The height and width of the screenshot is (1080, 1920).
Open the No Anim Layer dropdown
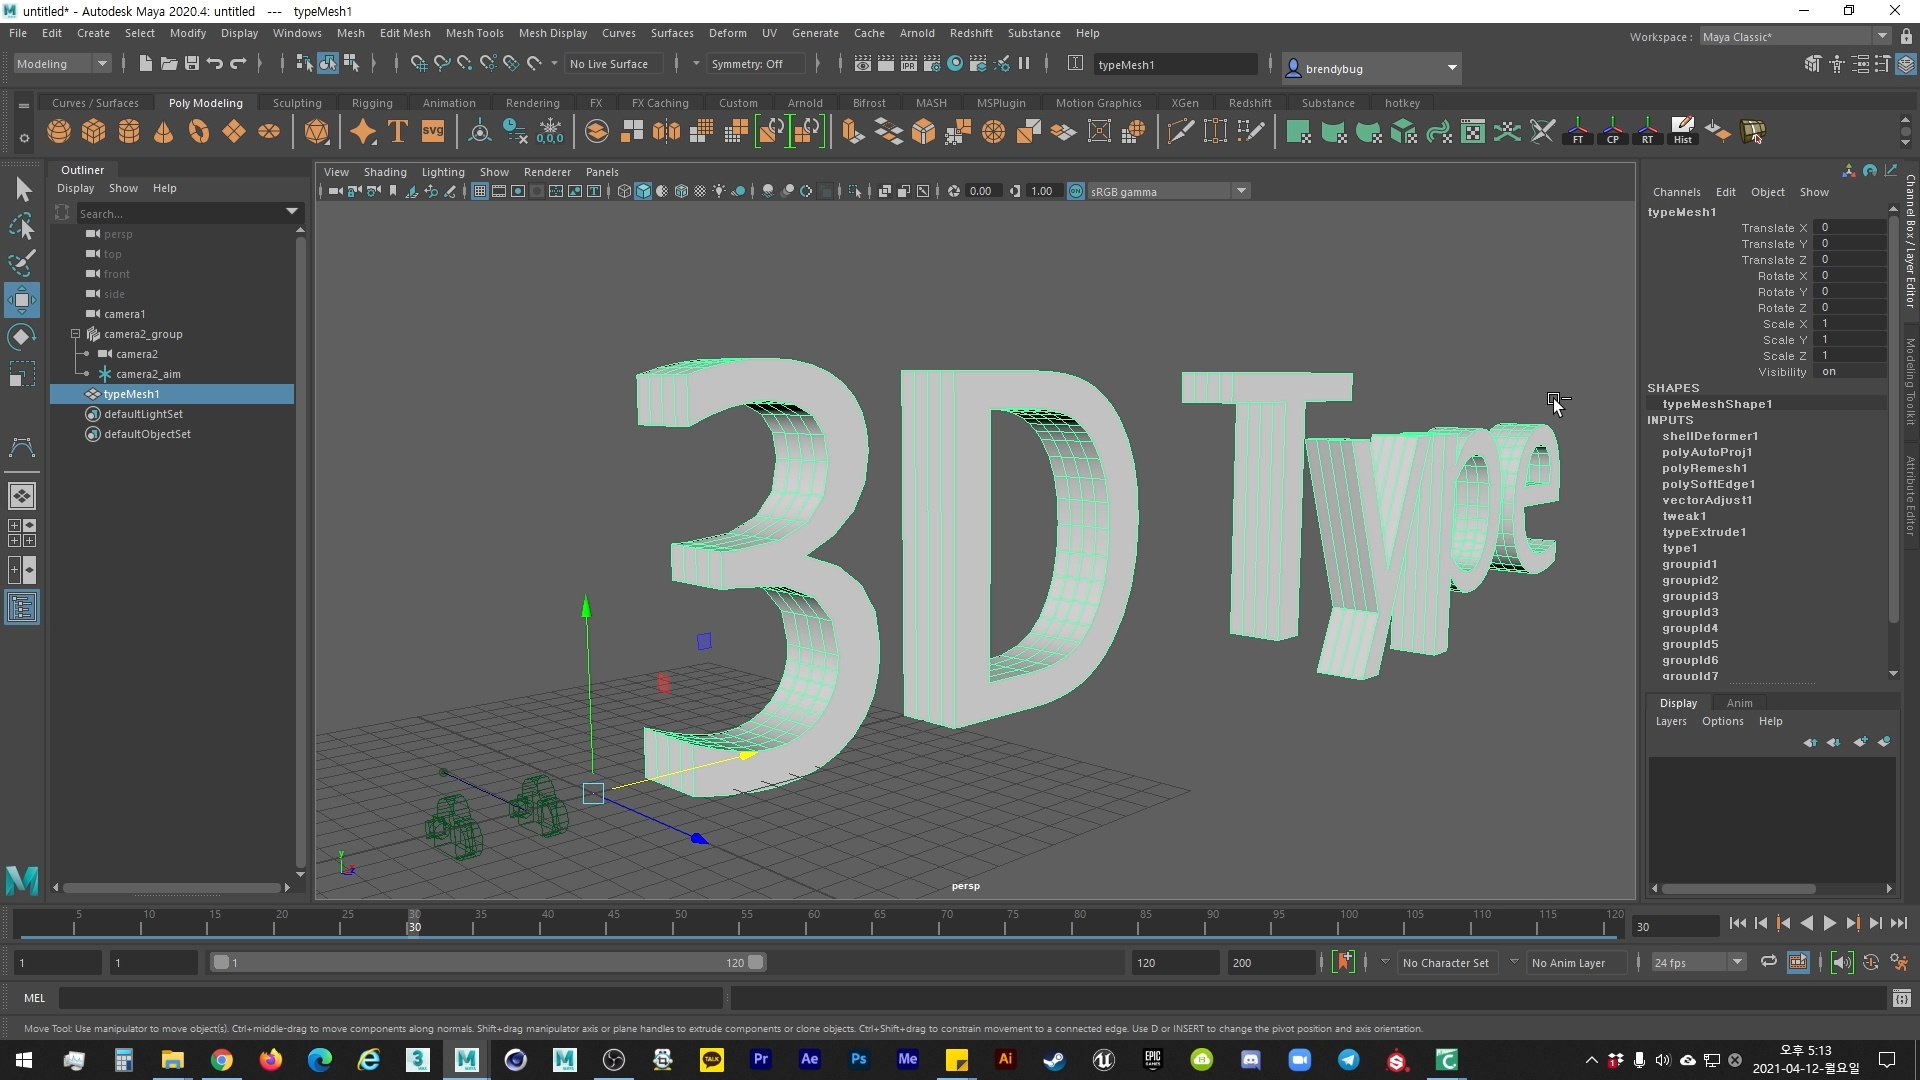tap(1575, 962)
